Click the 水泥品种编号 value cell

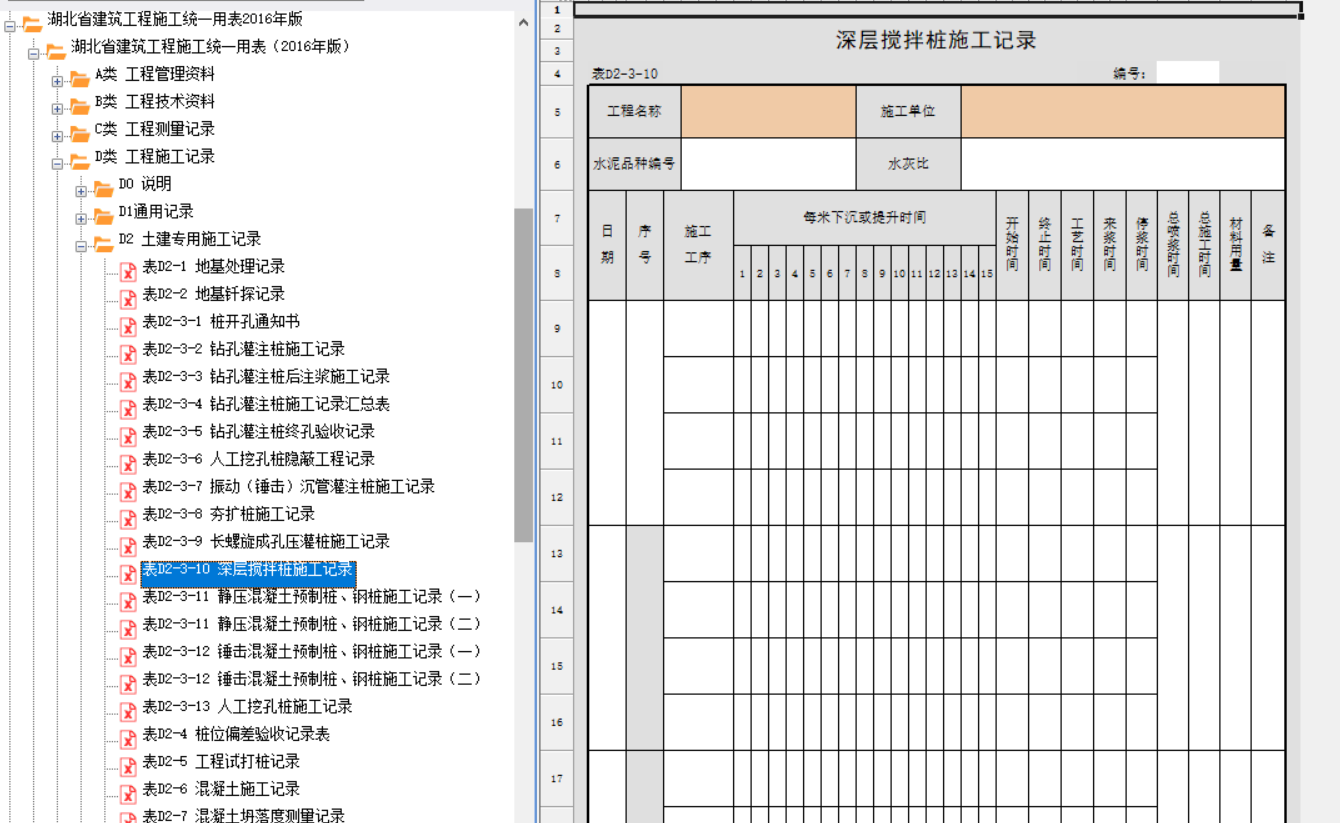tap(768, 164)
